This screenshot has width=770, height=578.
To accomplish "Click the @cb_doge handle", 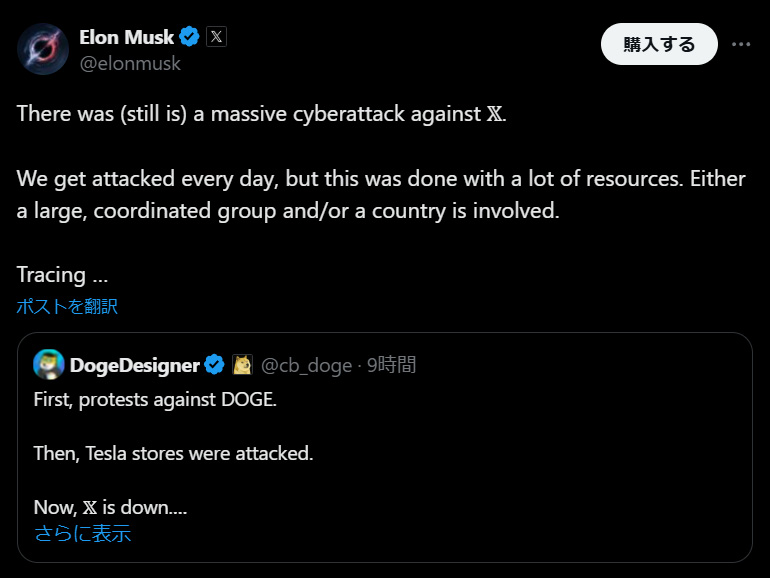I will pos(305,365).
